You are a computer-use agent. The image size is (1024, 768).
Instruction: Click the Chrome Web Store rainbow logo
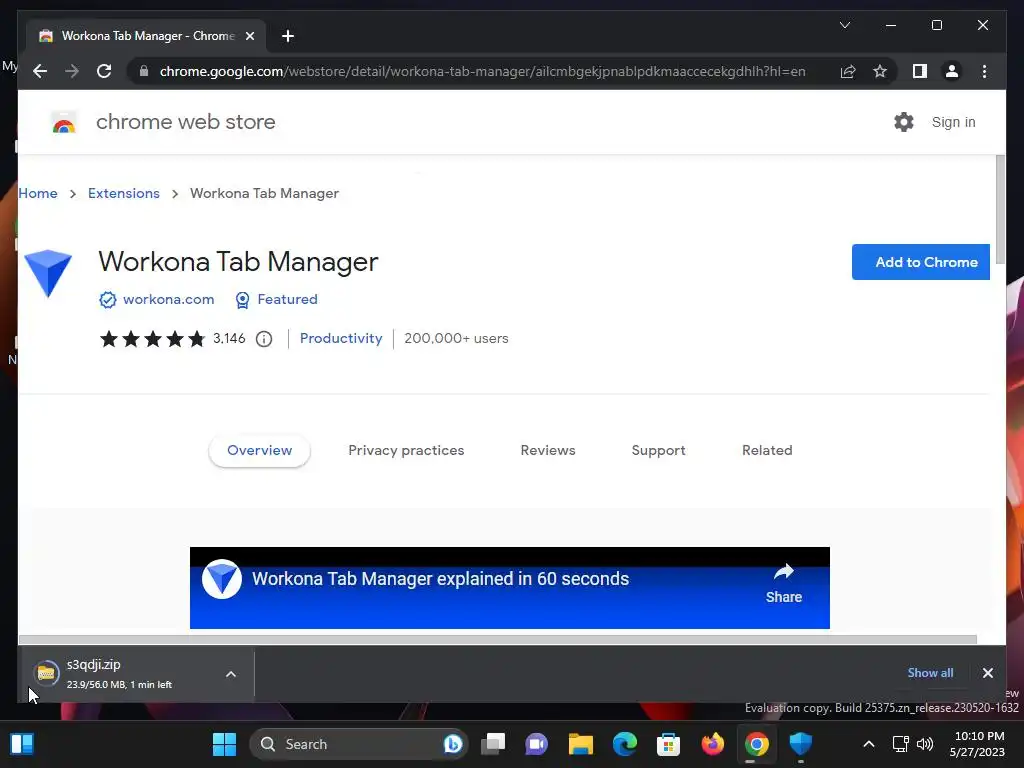(x=63, y=122)
